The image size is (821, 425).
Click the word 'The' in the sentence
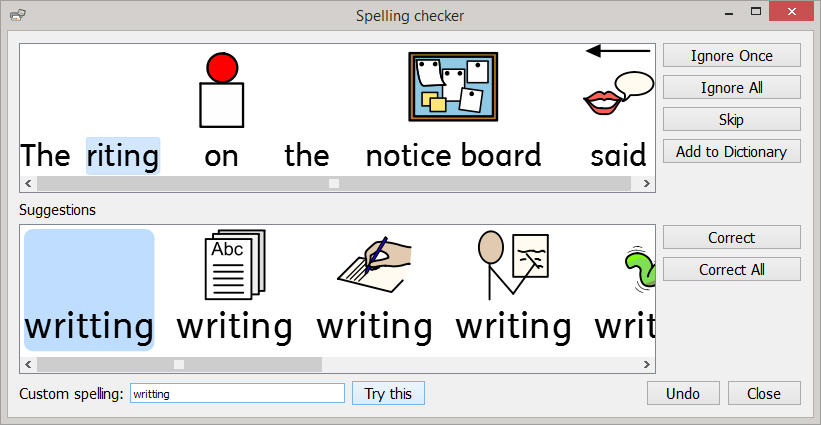[45, 155]
